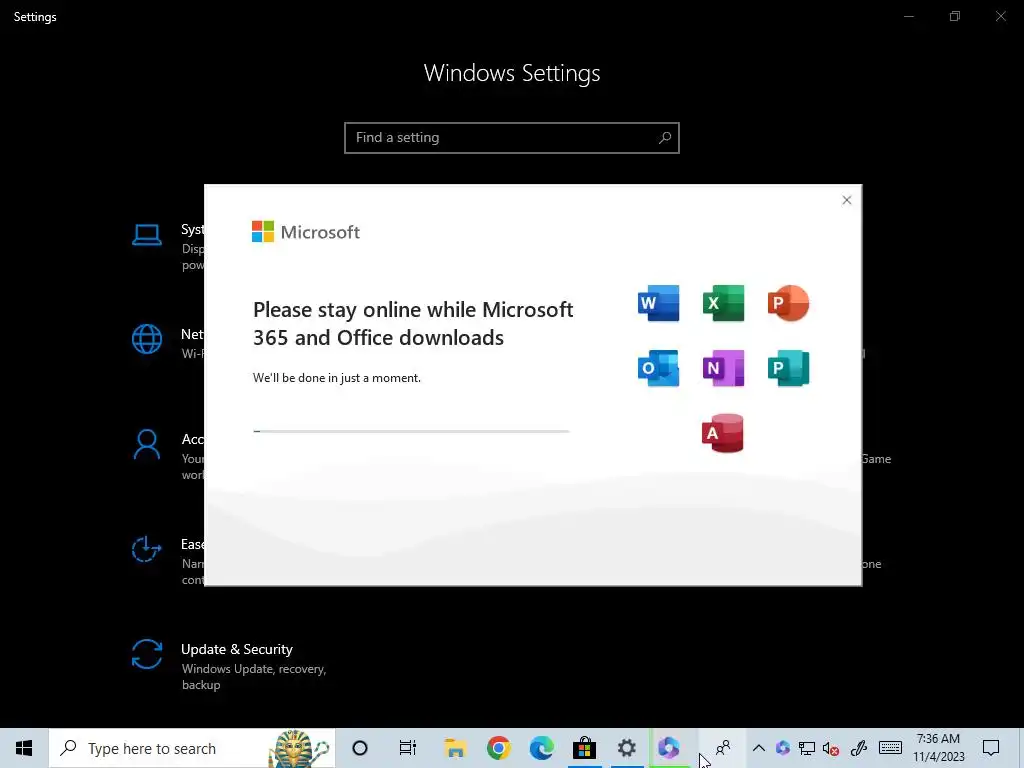Click the muted volume tray icon
The width and height of the screenshot is (1024, 768).
point(831,749)
